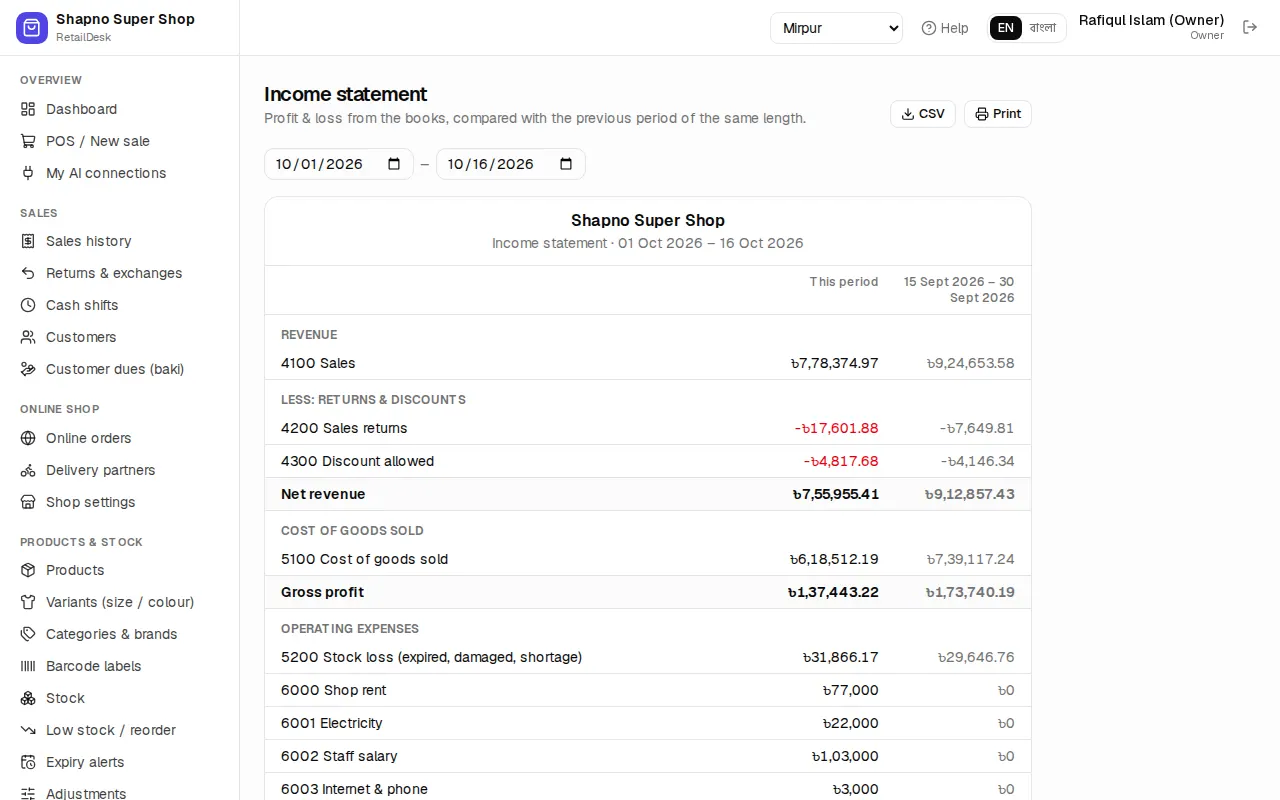Click the Online orders globe icon
Screen dimensions: 1280x800
pyautogui.click(x=28, y=438)
